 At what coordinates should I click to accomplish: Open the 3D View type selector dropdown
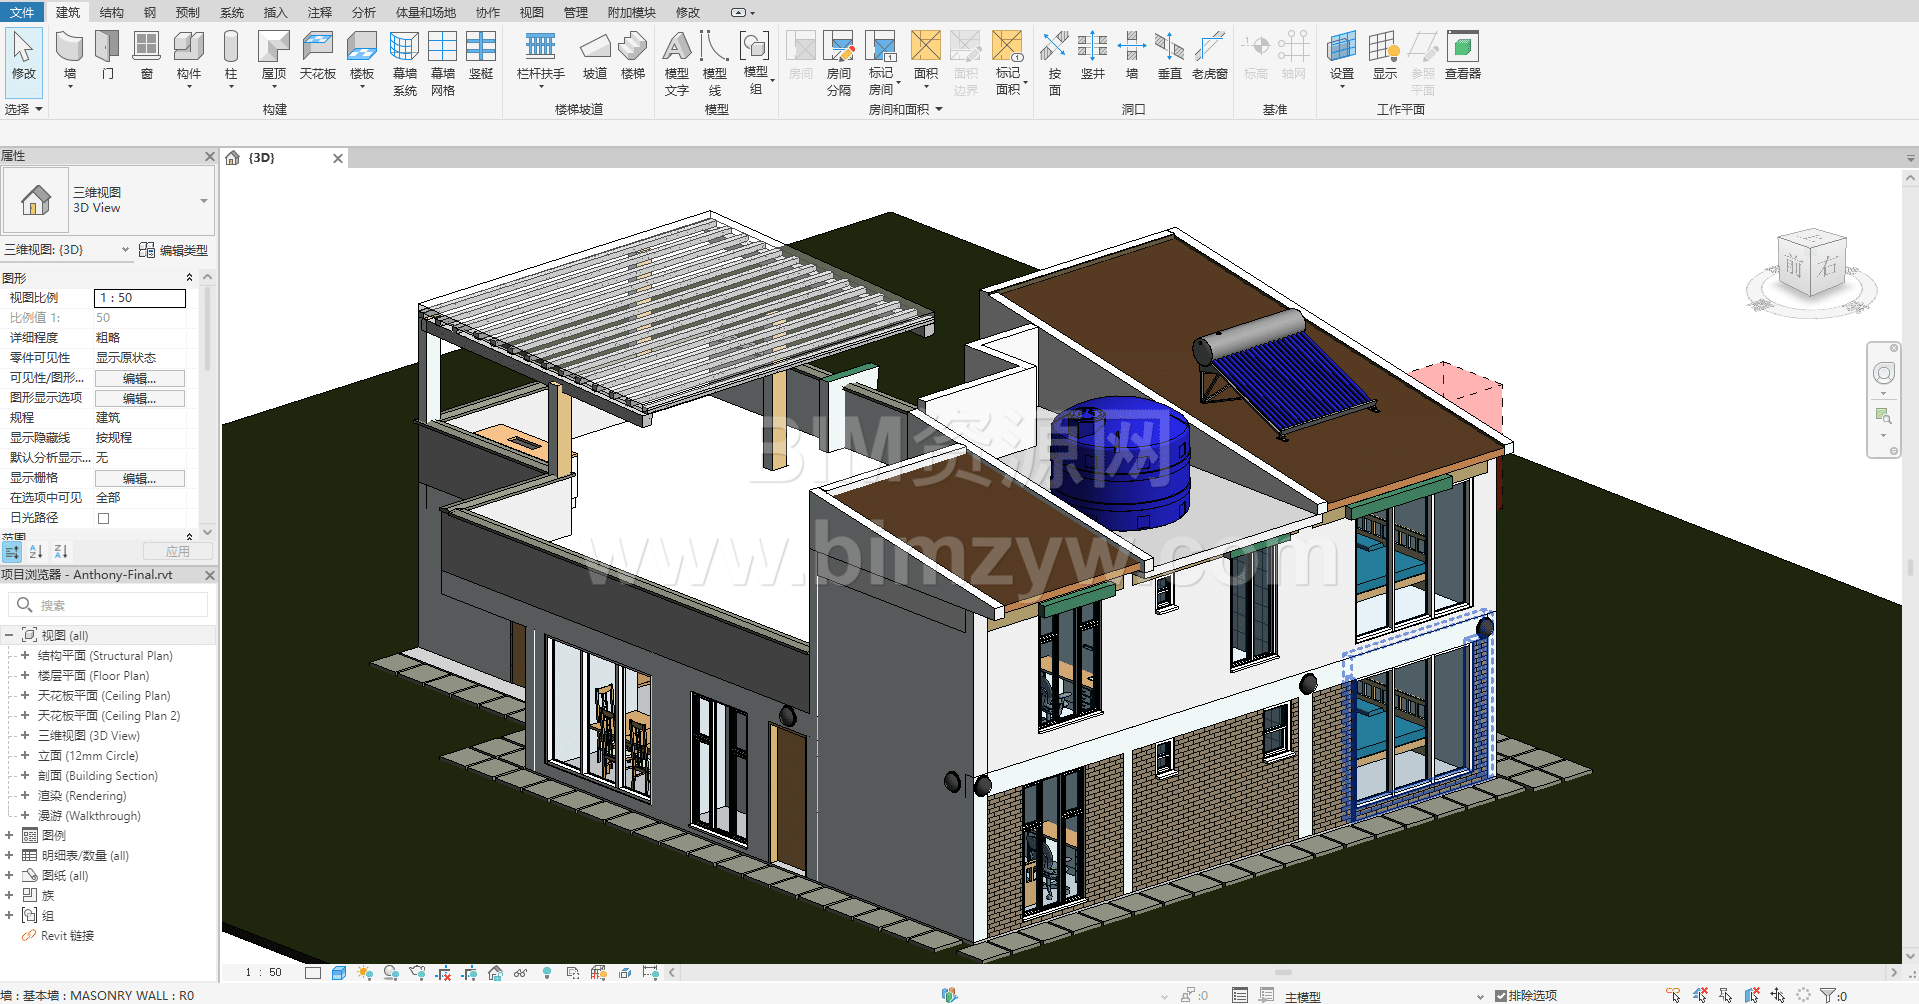[x=204, y=201]
